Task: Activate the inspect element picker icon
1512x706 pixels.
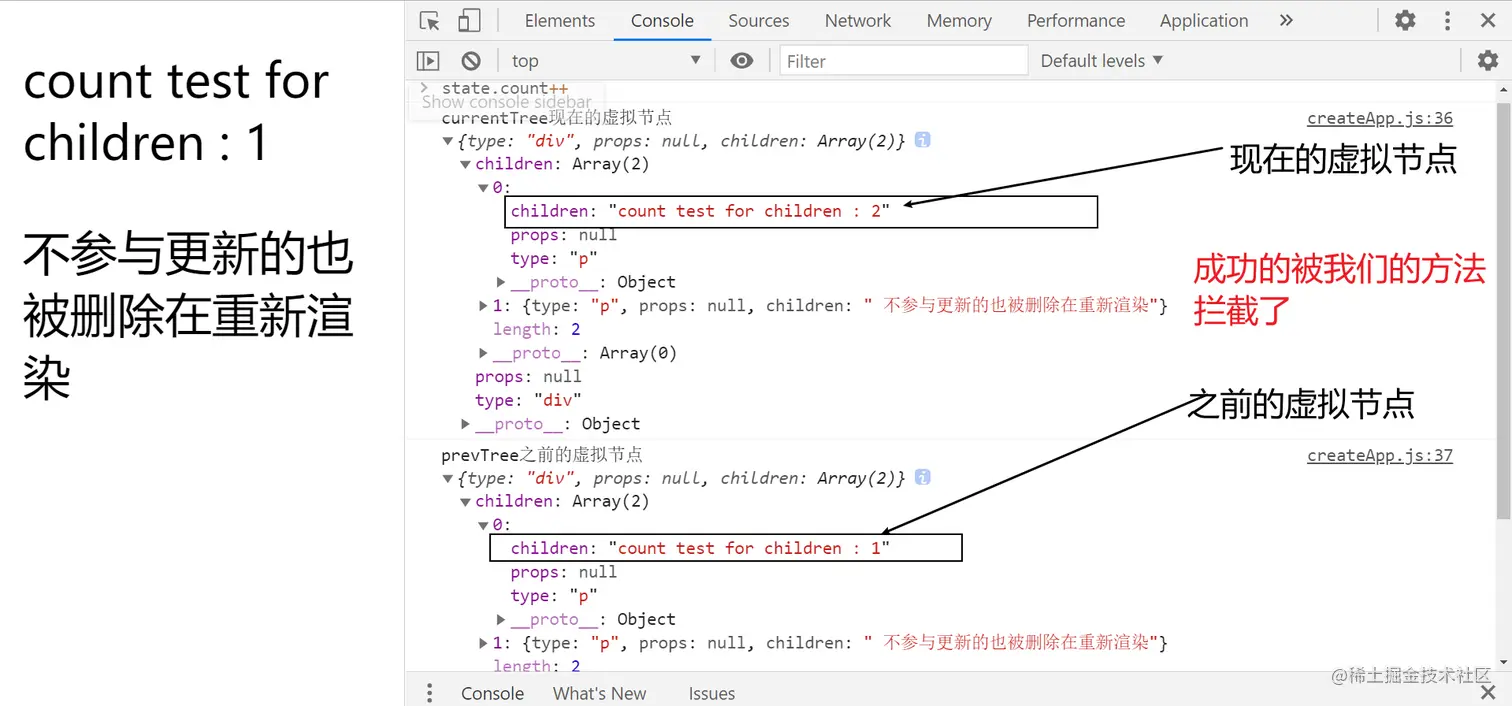Action: 430,21
